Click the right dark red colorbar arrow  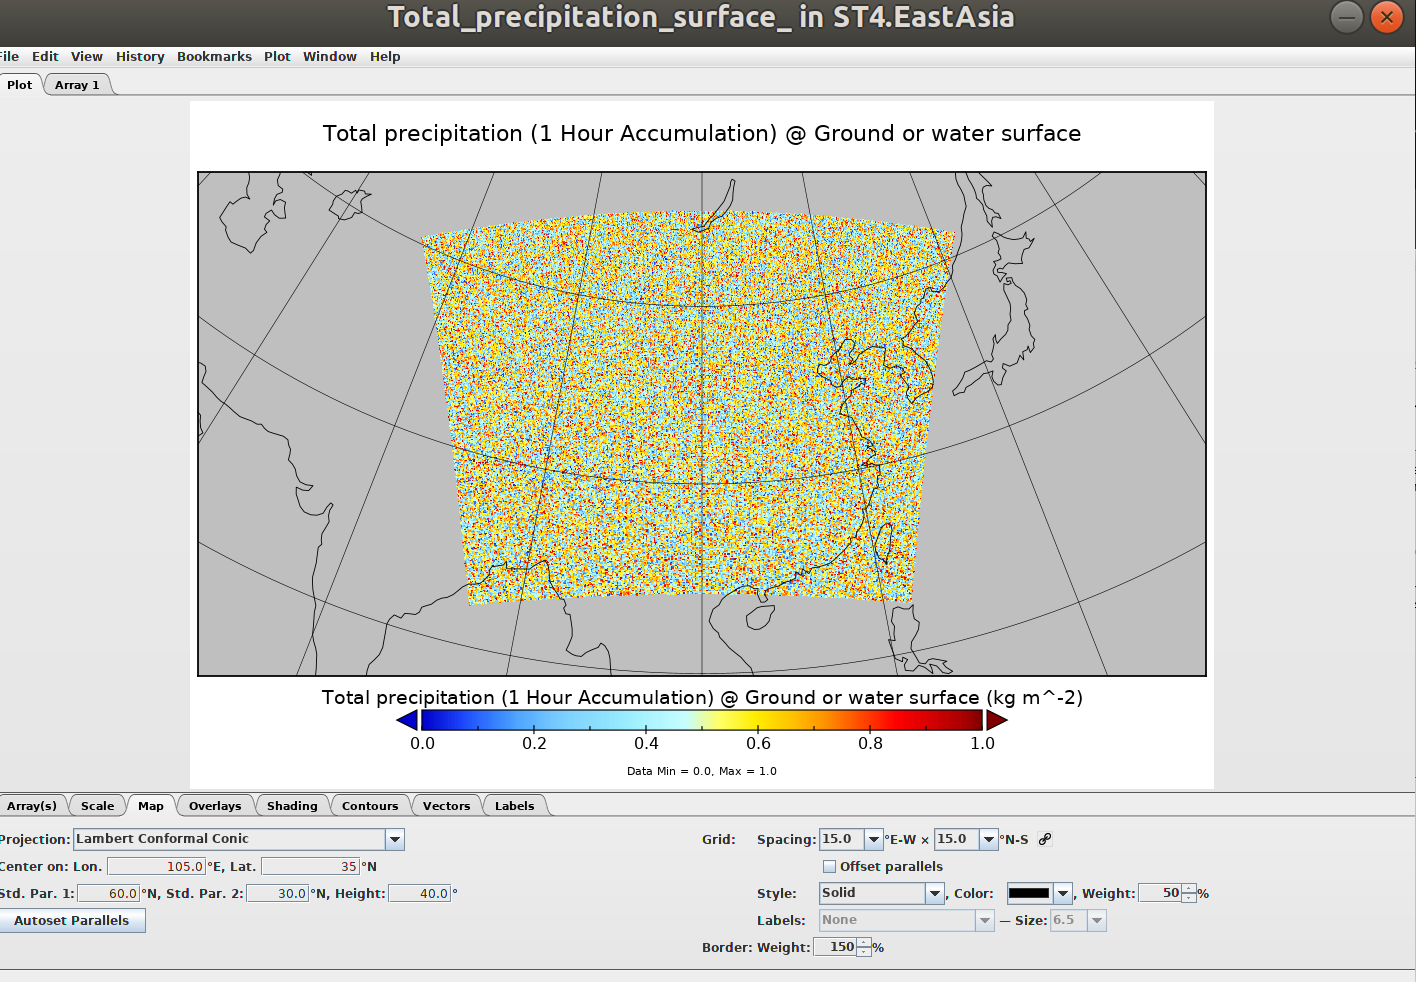997,720
